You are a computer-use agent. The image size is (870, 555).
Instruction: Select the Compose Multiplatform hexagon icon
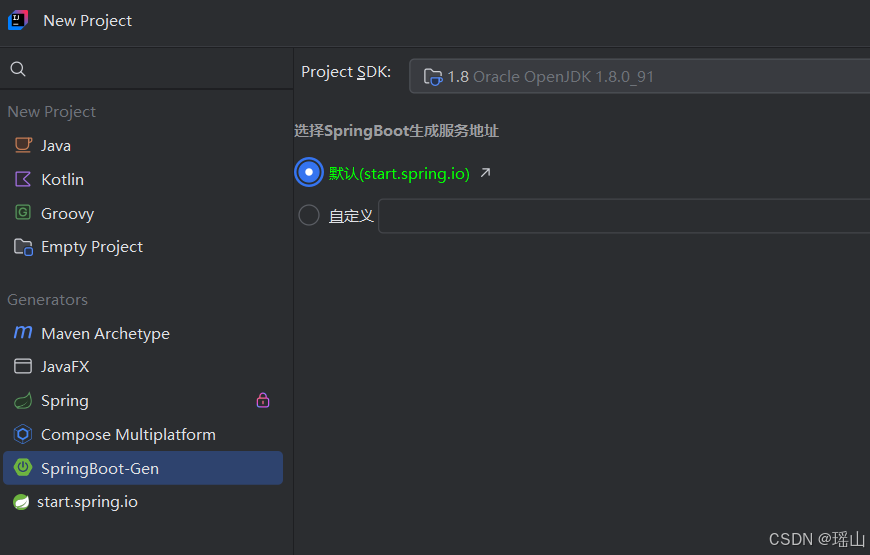23,434
